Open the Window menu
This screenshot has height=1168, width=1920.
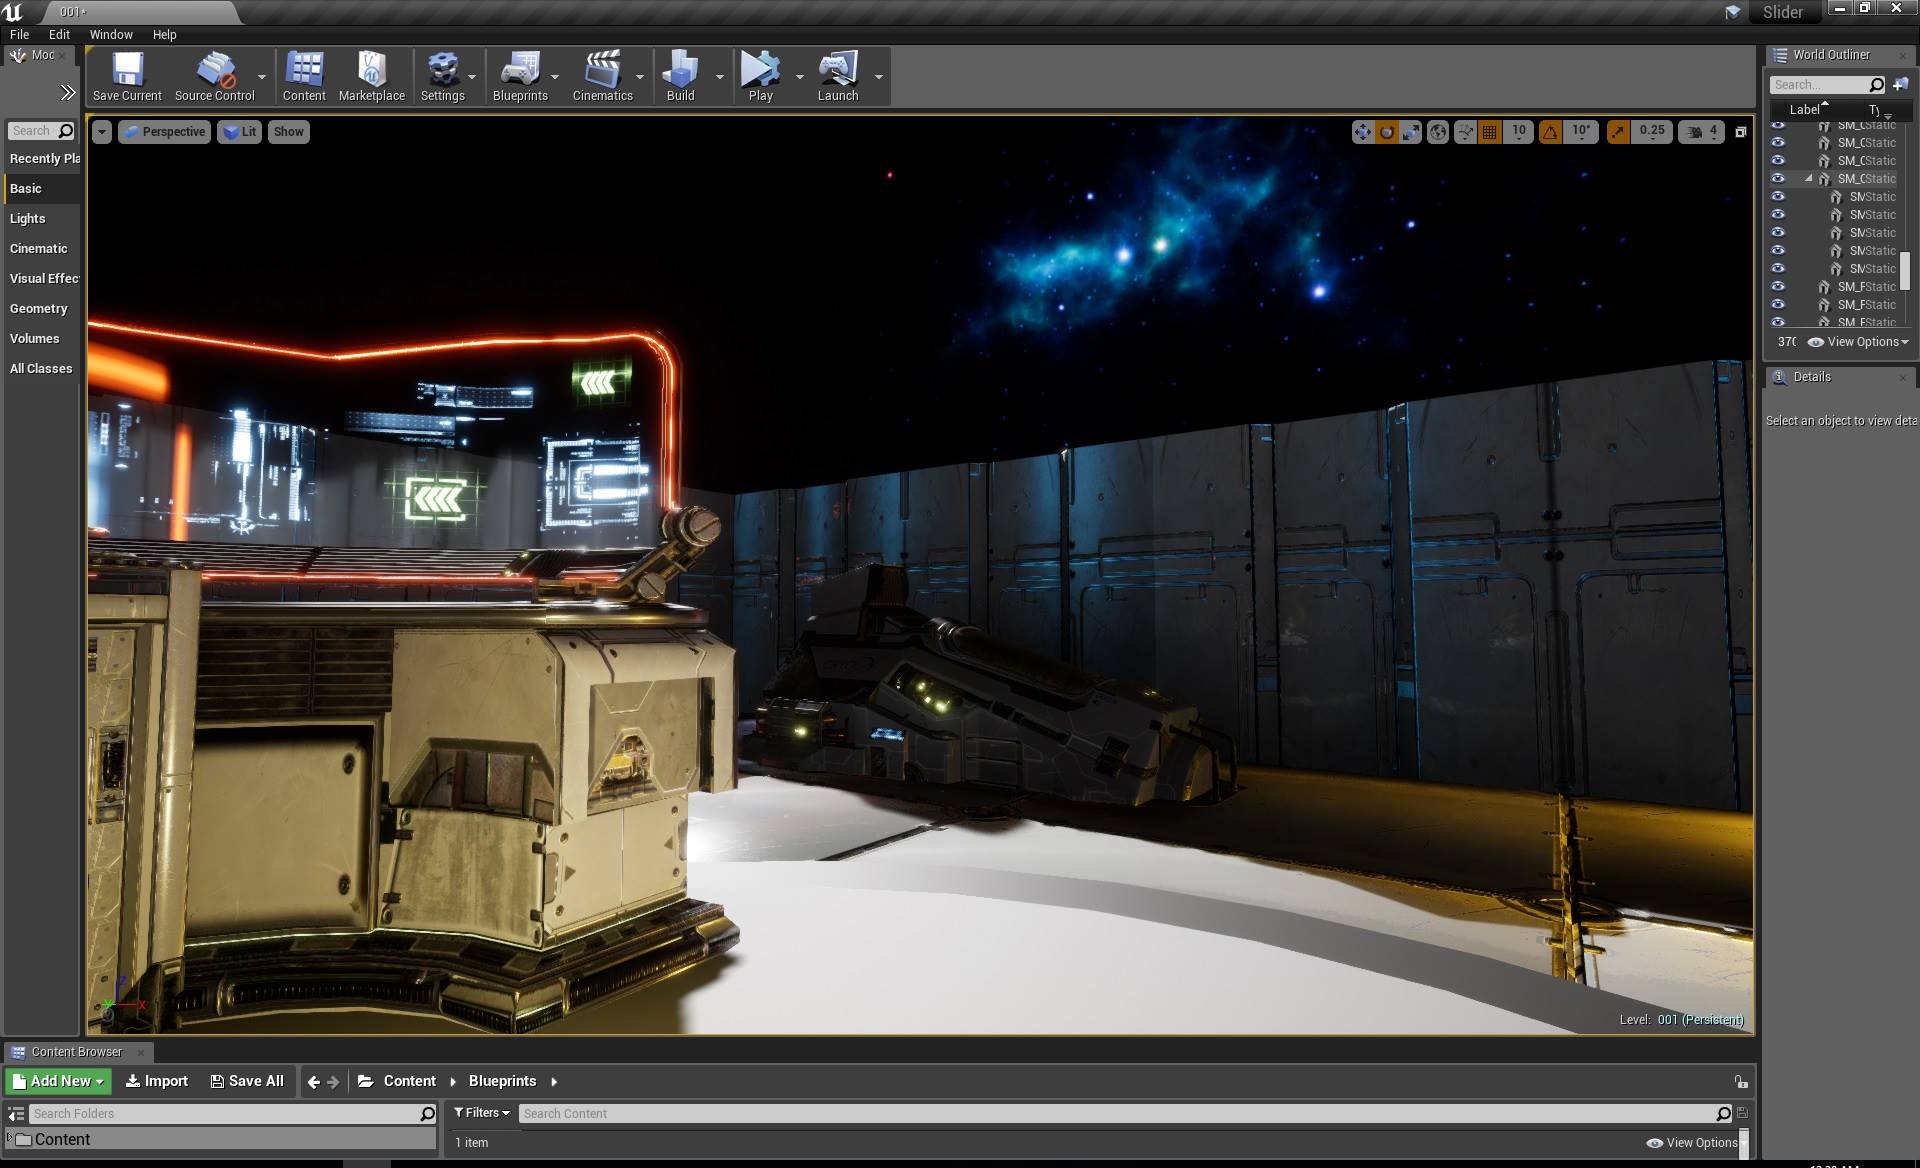click(x=111, y=34)
